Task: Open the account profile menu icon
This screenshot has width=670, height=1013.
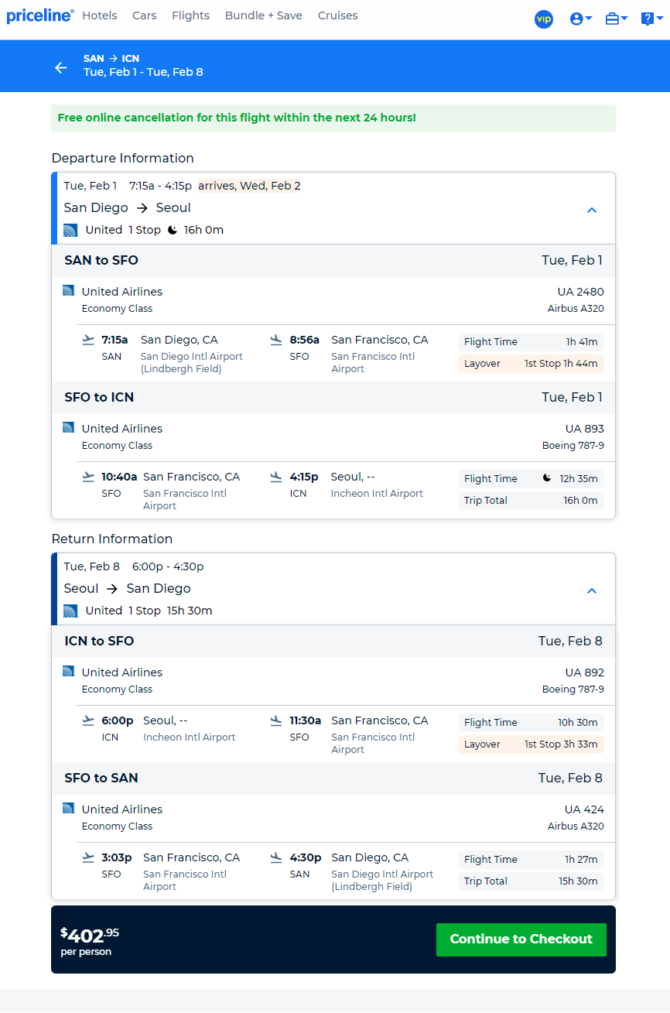Action: click(x=580, y=19)
